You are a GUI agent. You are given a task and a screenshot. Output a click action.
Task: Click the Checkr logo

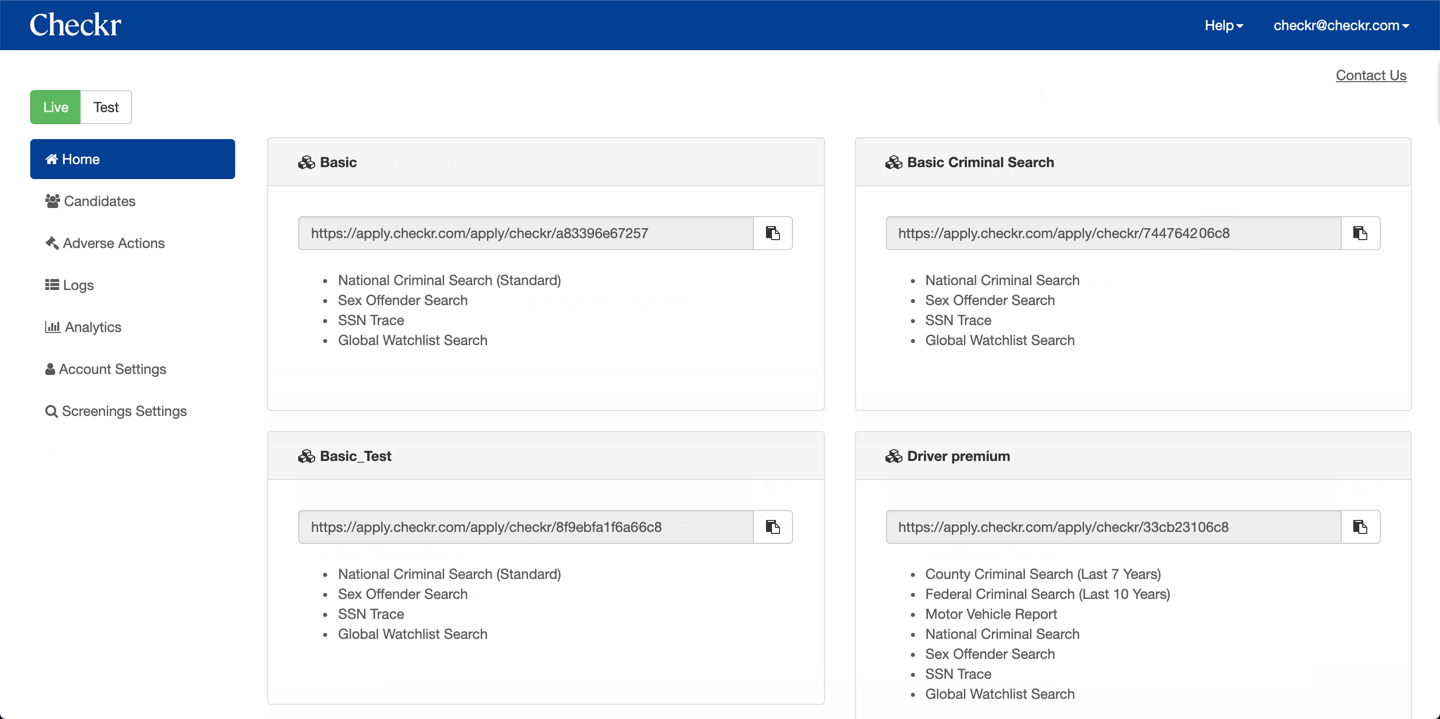[x=75, y=25]
